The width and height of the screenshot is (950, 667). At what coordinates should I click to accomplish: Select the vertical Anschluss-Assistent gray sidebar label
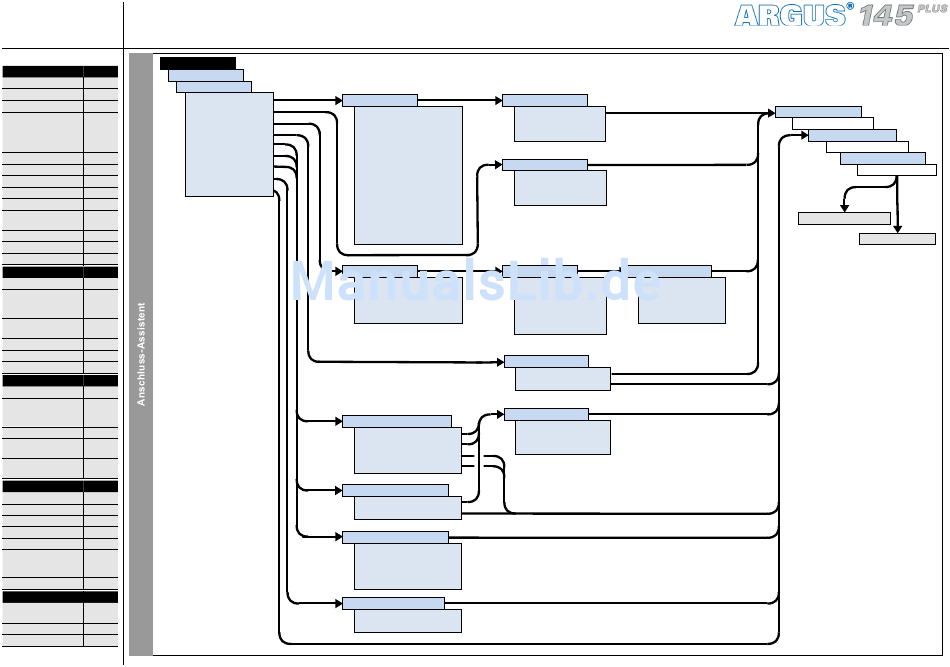pos(141,354)
